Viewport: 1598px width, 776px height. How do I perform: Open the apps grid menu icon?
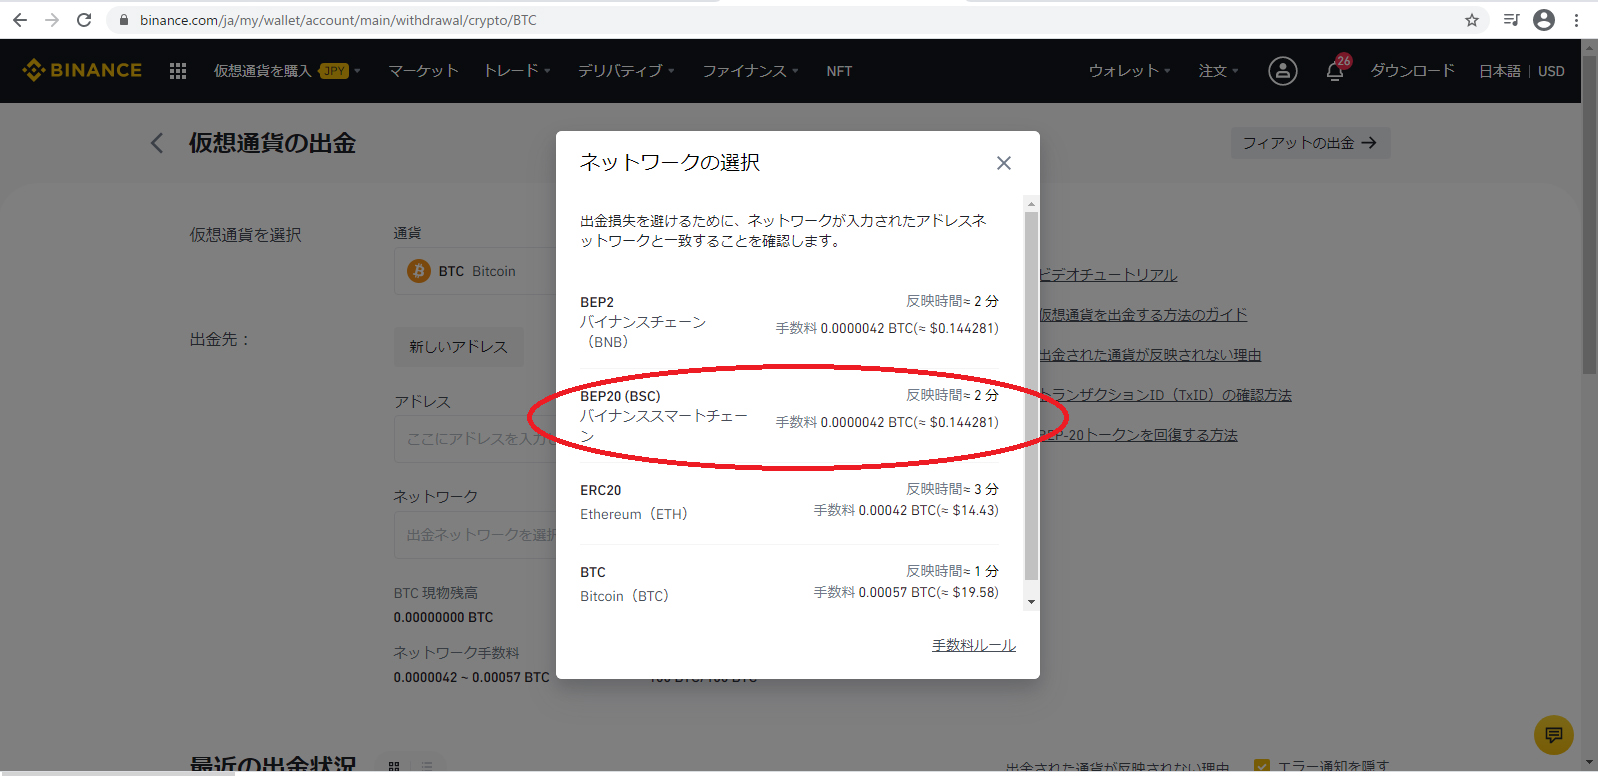178,71
